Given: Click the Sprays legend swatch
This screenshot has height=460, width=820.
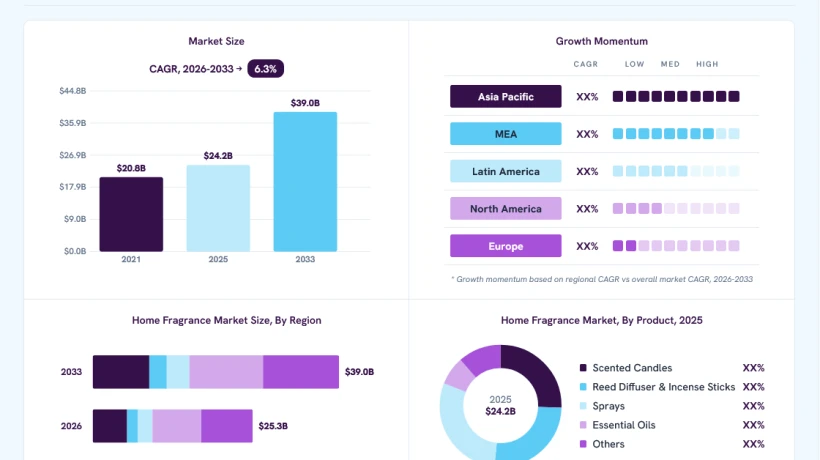Looking at the screenshot, I should coord(583,406).
